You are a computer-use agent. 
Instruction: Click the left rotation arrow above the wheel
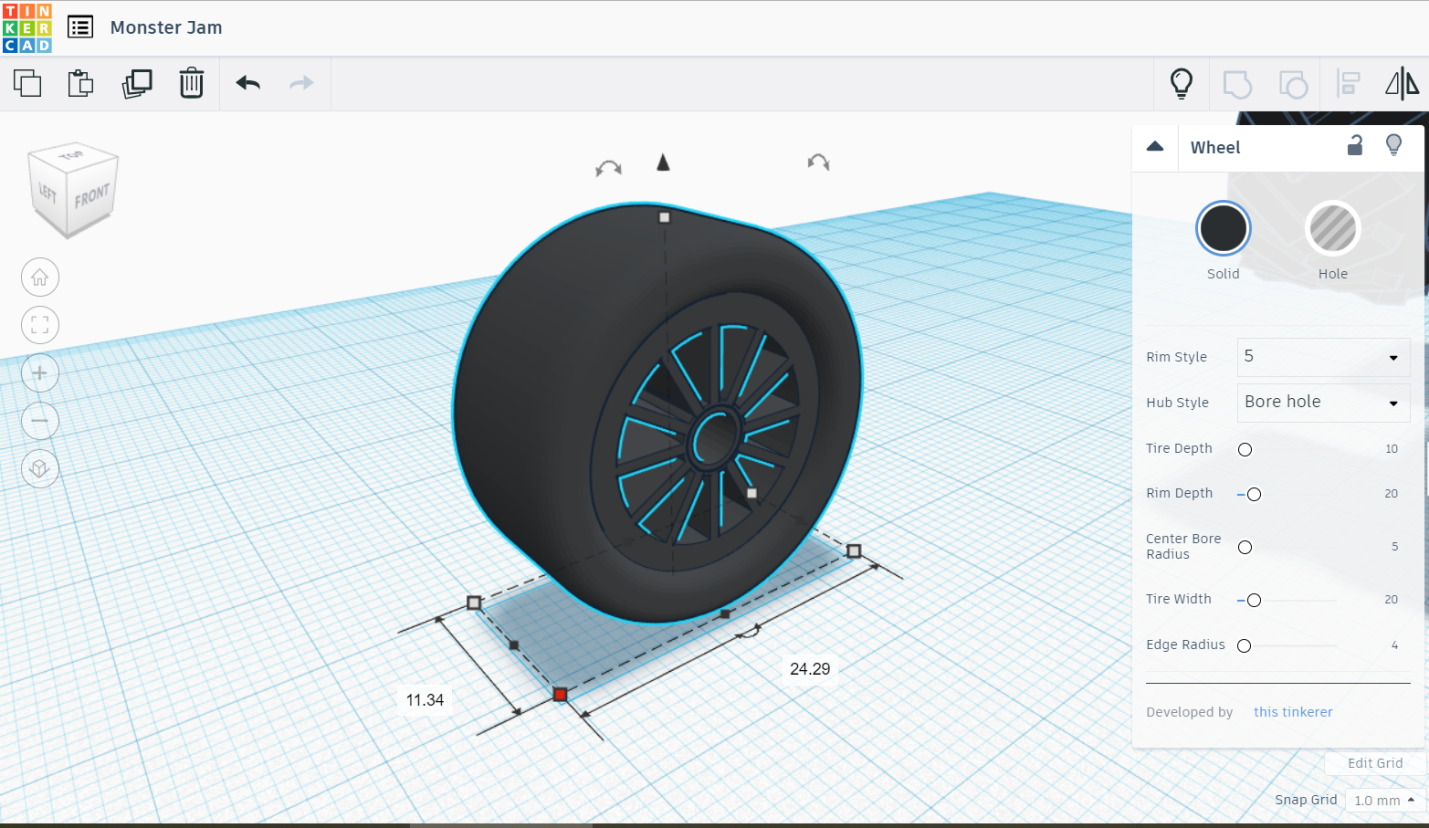(608, 168)
